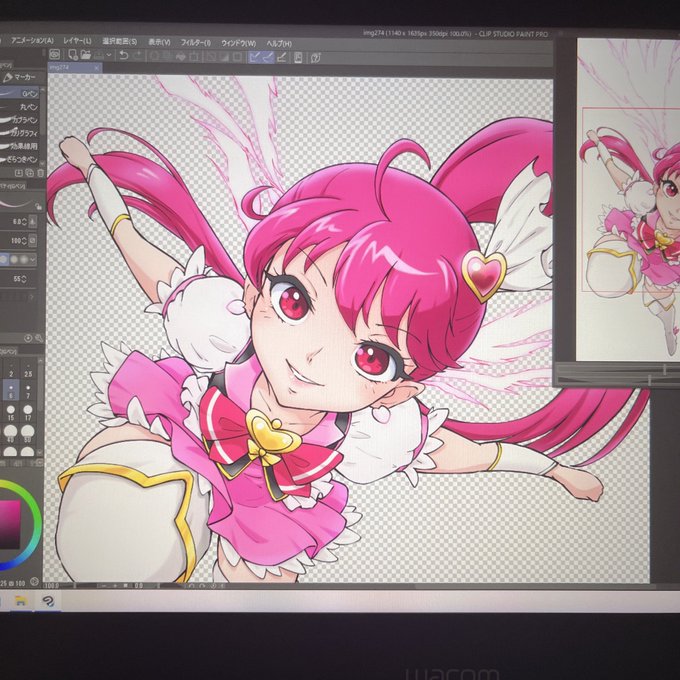Toggle Snap to Special Ruler icon
Viewport: 680px width, 680px height.
[x=268, y=57]
